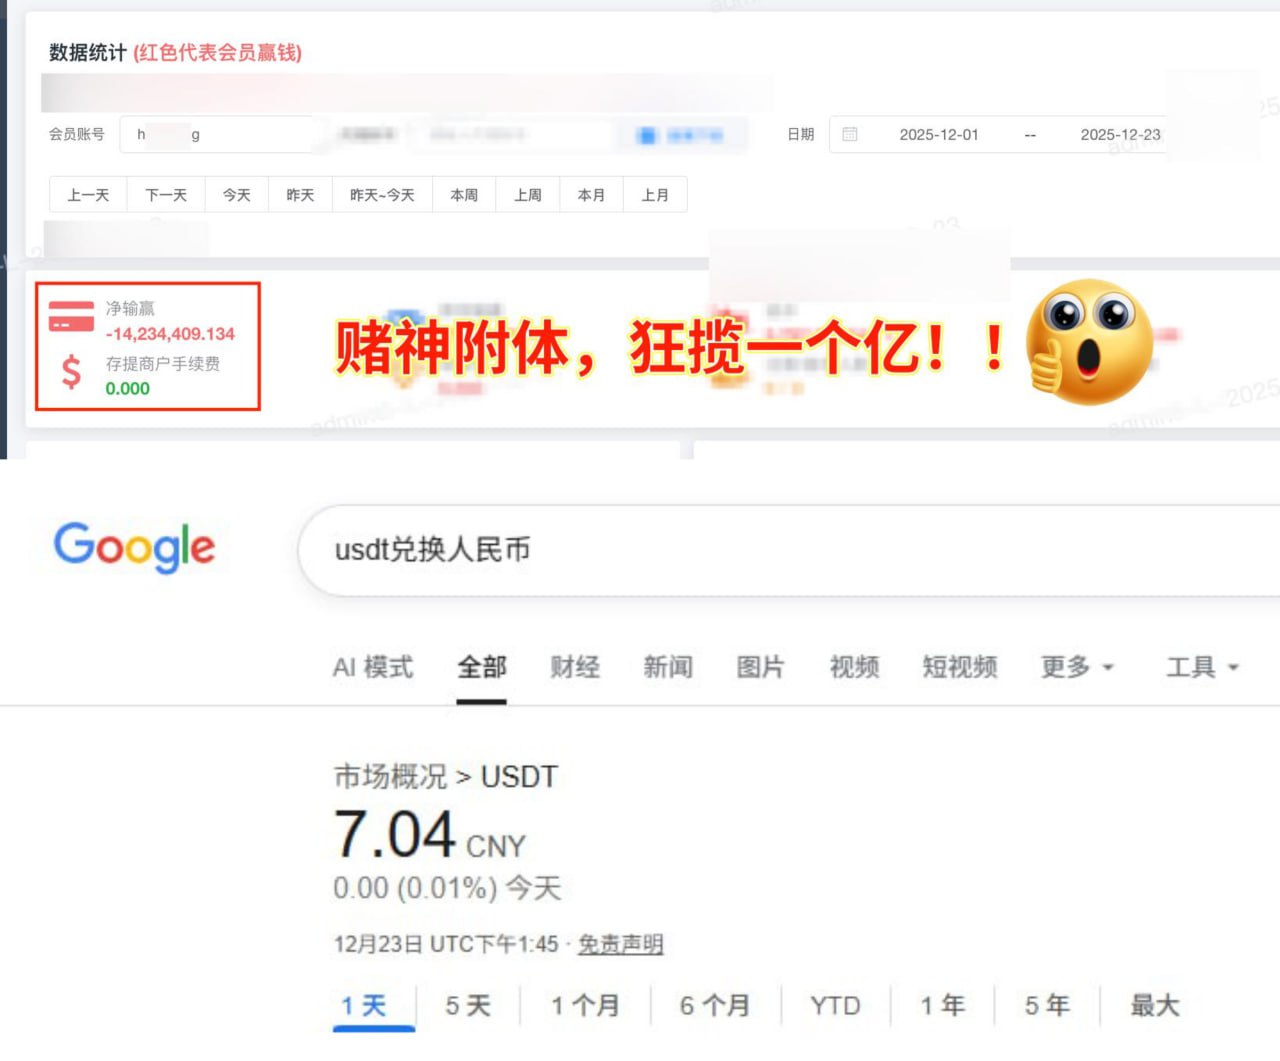The image size is (1280, 1061).
Task: Select the 最大 chart range
Action: 1155,1005
